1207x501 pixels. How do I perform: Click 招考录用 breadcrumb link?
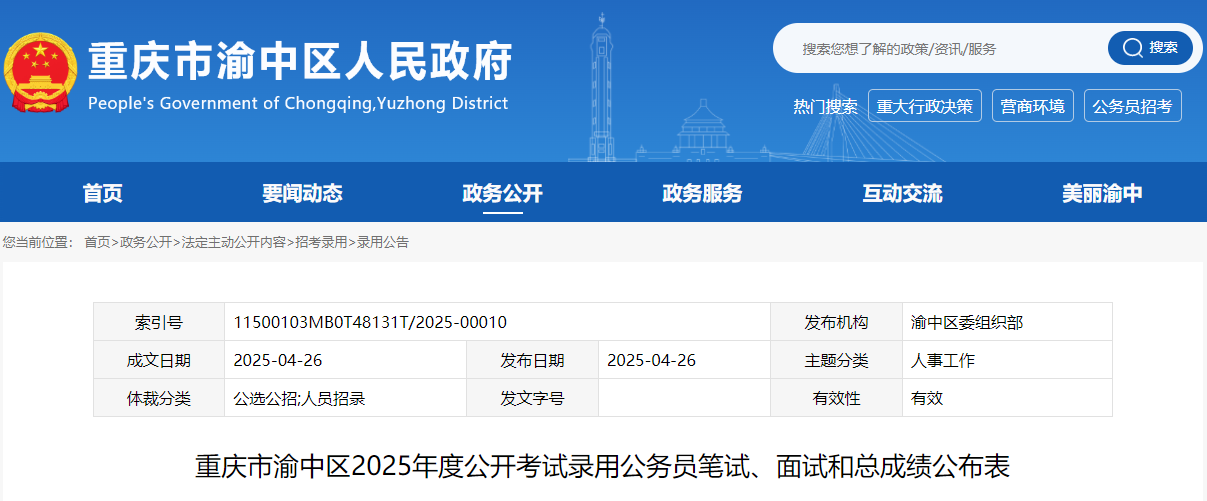(321, 243)
